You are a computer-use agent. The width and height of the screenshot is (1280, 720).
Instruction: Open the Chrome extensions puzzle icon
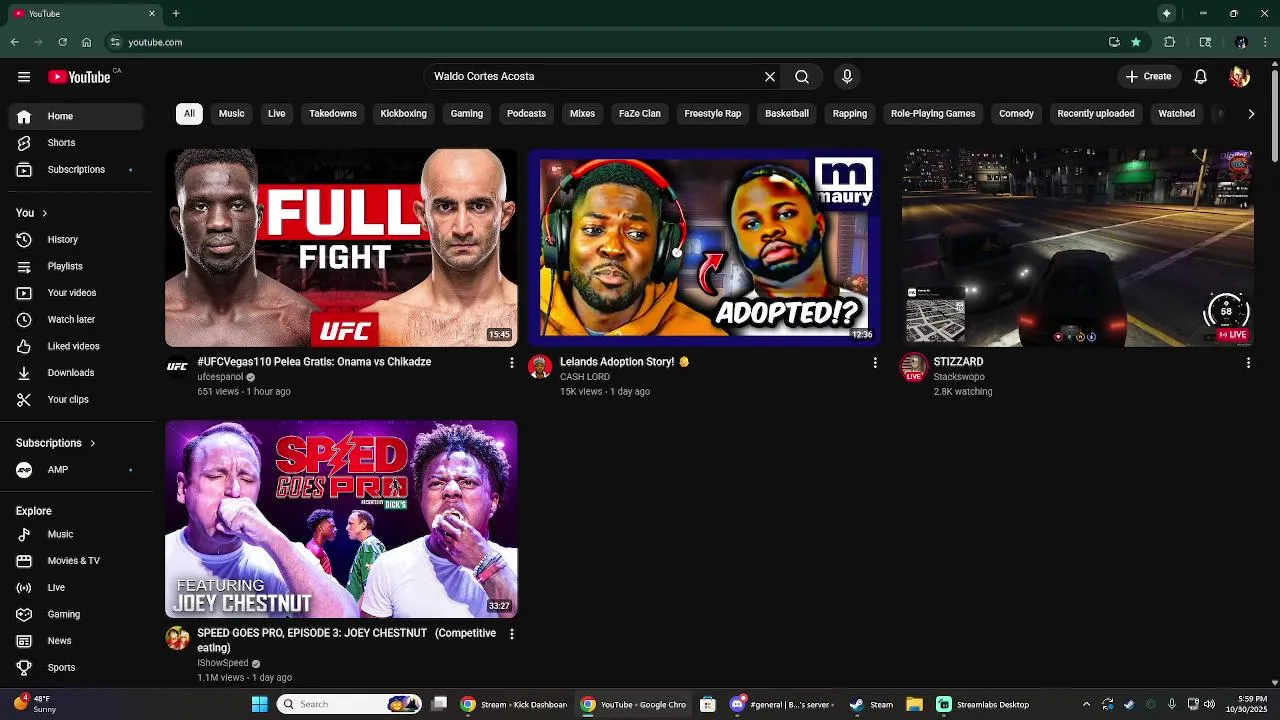click(x=1169, y=42)
